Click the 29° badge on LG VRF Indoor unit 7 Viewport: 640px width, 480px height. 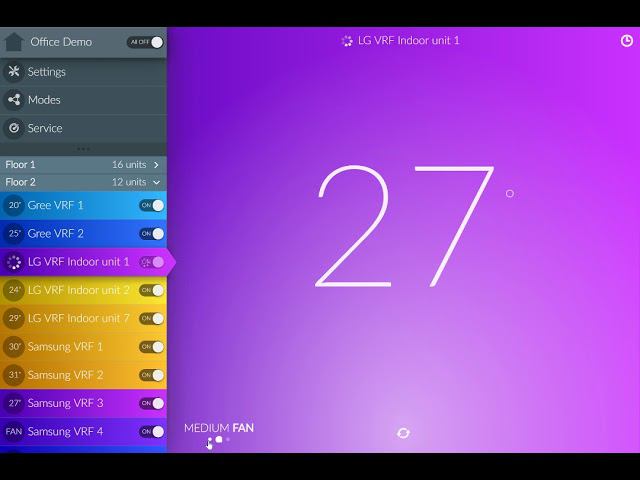click(14, 318)
